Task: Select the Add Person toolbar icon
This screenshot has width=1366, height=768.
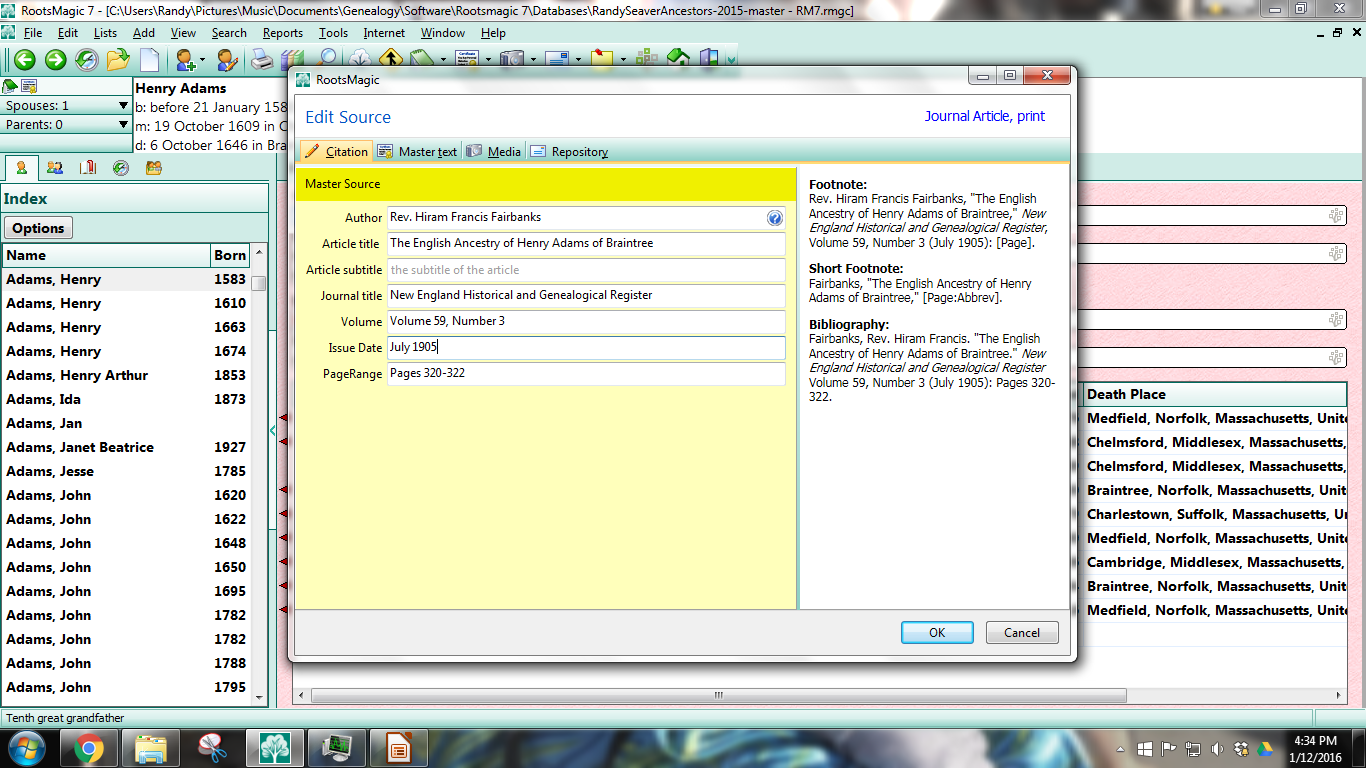Action: coord(185,60)
